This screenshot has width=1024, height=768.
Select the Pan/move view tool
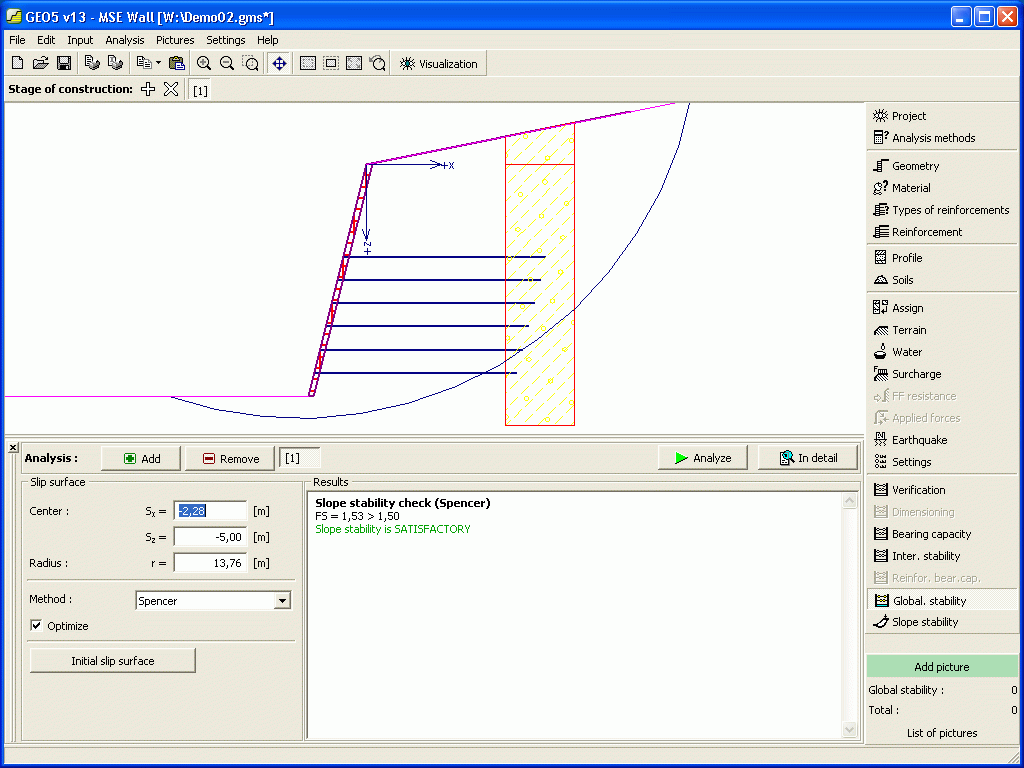pos(279,63)
